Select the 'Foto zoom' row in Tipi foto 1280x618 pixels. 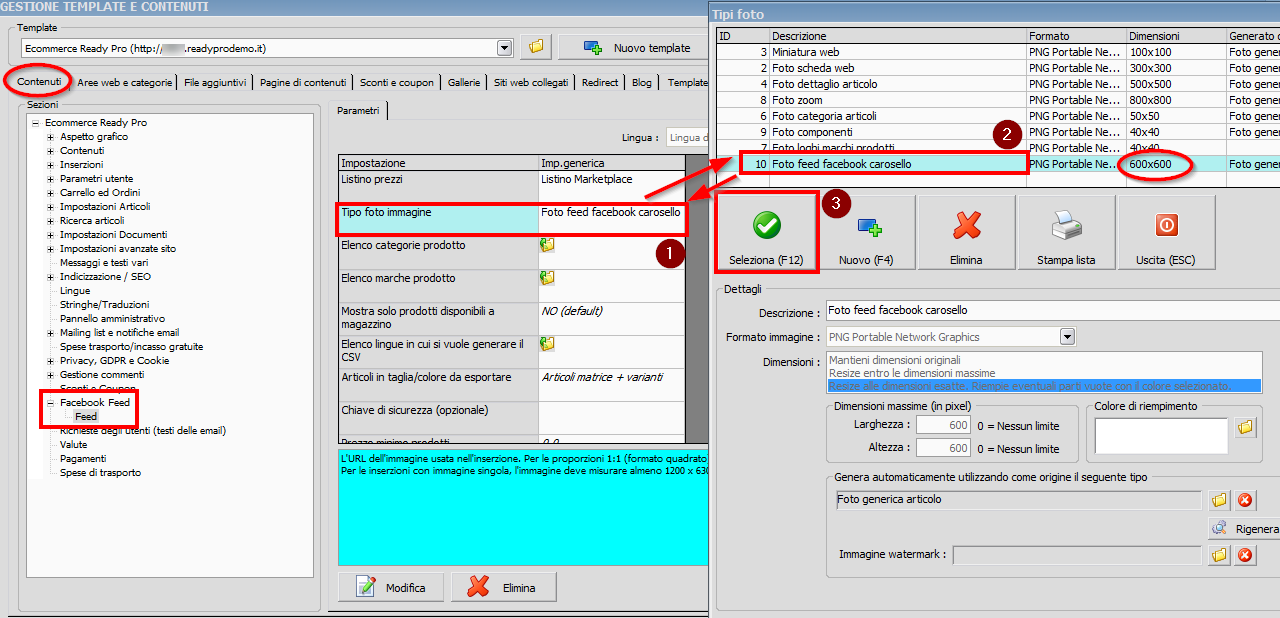(998, 100)
